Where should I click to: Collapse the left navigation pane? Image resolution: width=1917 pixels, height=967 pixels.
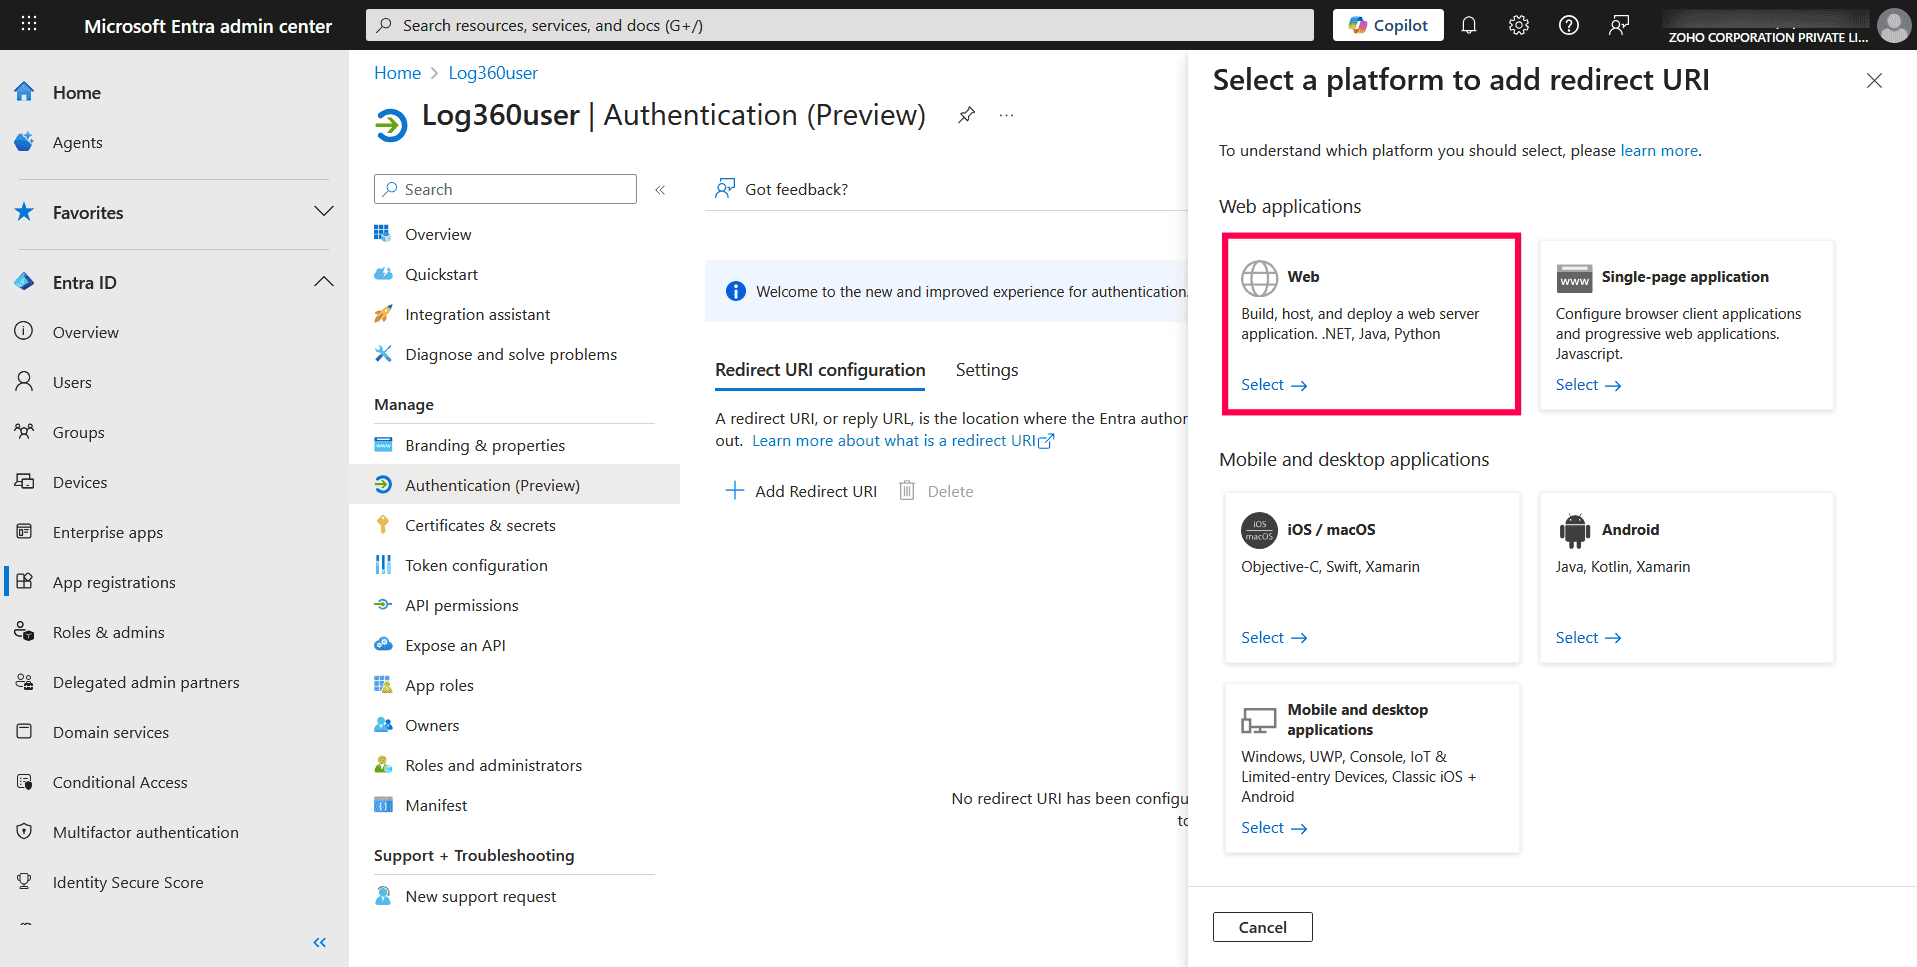click(x=319, y=942)
